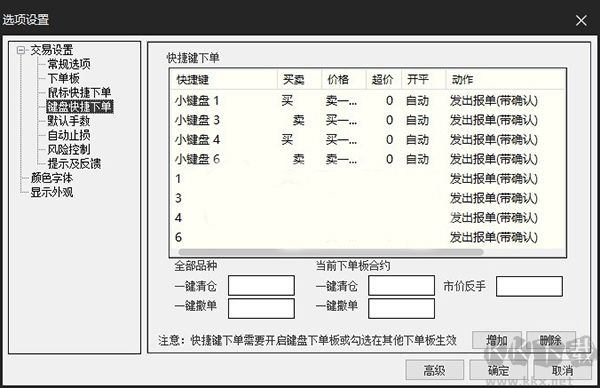Click the 快捷键 column header
The width and height of the screenshot is (600, 388).
coord(223,80)
